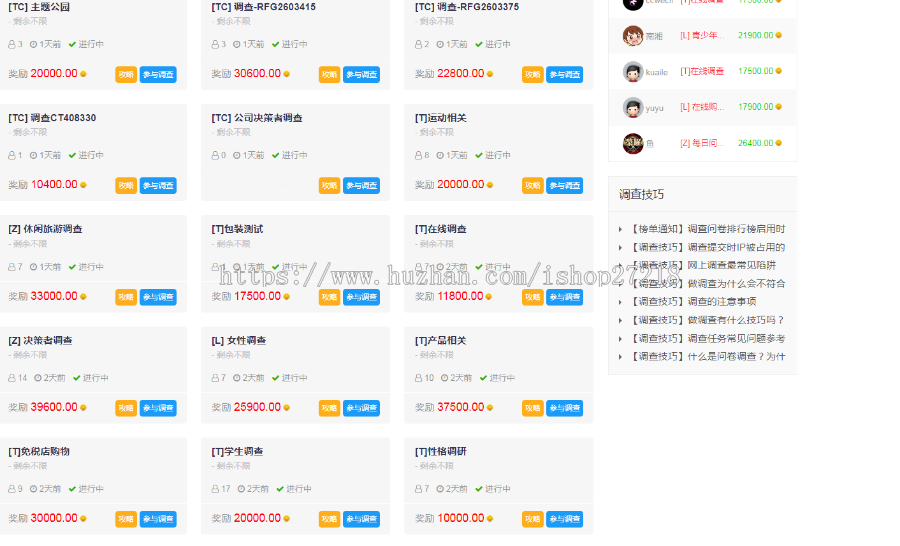Open the [L] 女性调查 title
Viewport: 900px width, 546px height.
(239, 340)
